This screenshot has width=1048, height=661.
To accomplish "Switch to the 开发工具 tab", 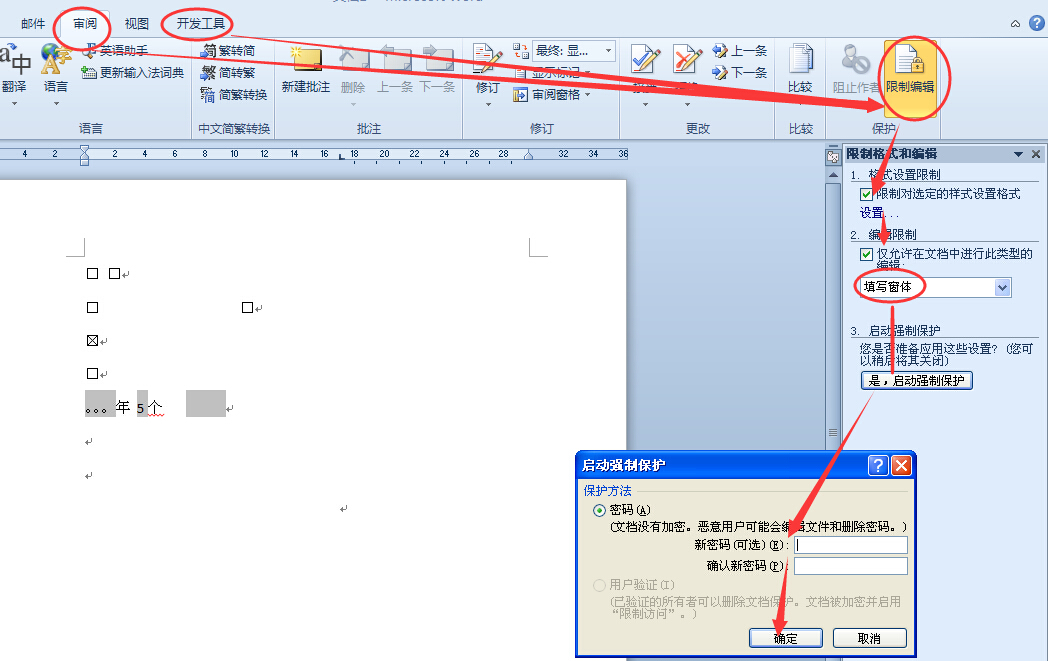I will [x=201, y=24].
